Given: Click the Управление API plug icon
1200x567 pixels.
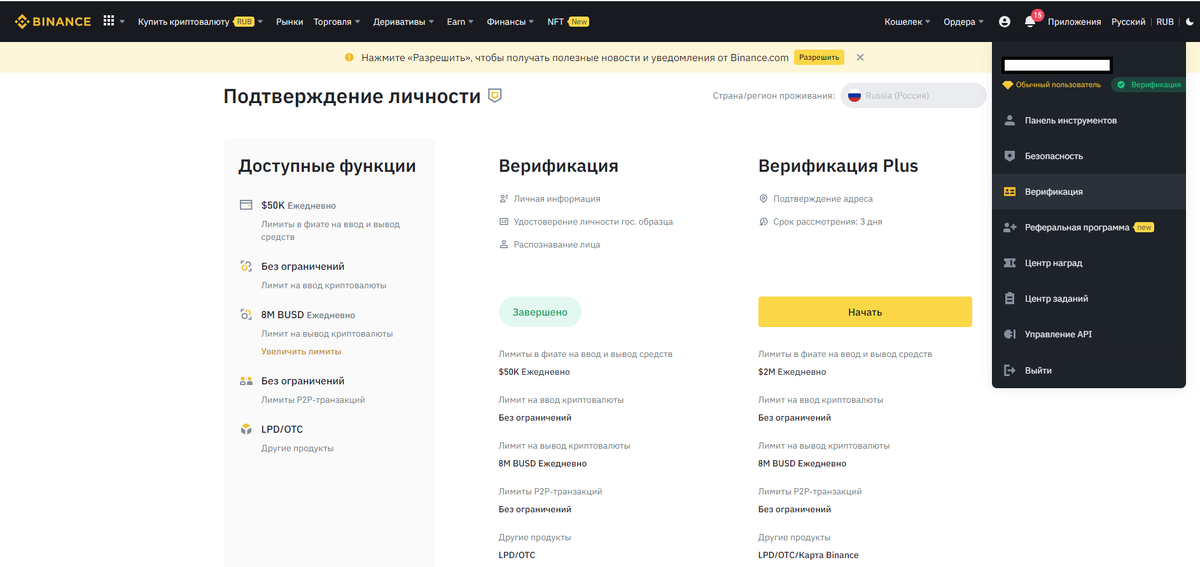Looking at the screenshot, I should [1009, 334].
